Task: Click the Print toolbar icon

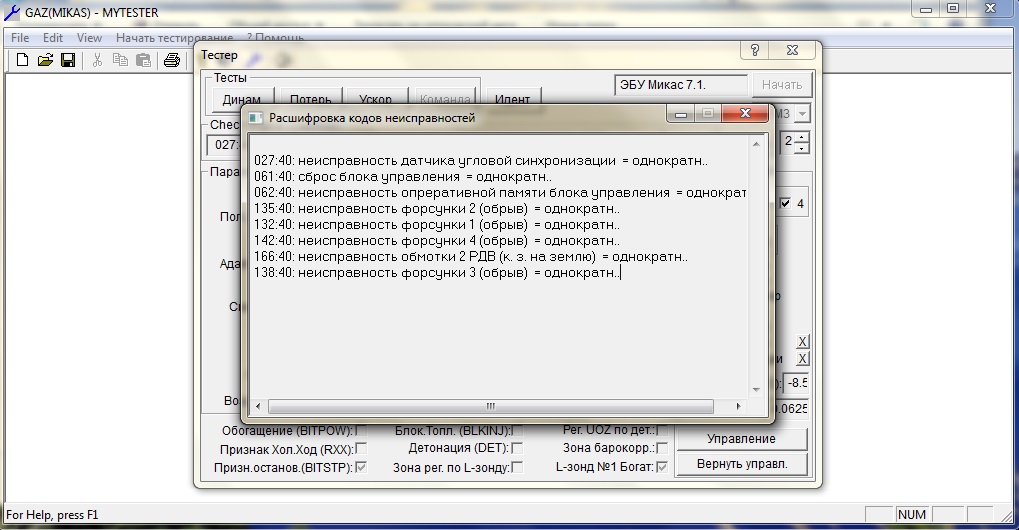Action: coord(171,60)
